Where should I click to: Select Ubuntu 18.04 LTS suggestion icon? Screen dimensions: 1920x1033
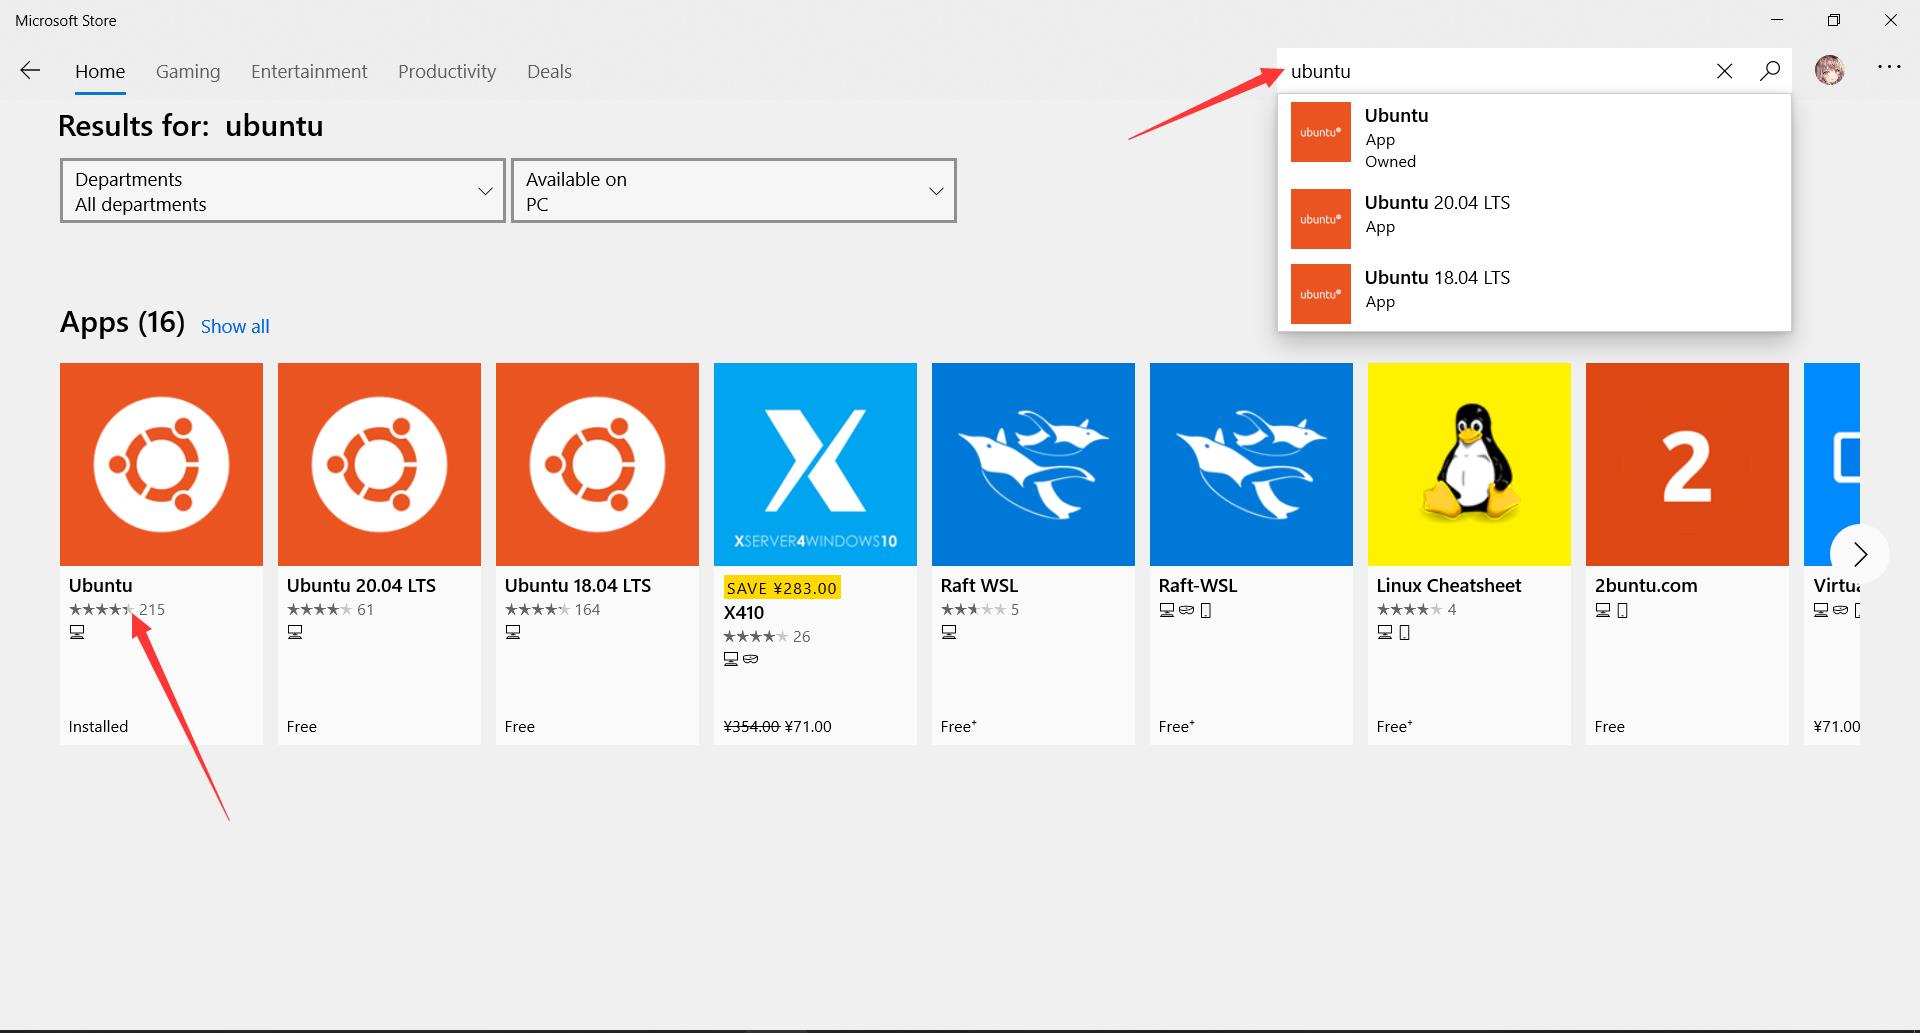[1320, 294]
